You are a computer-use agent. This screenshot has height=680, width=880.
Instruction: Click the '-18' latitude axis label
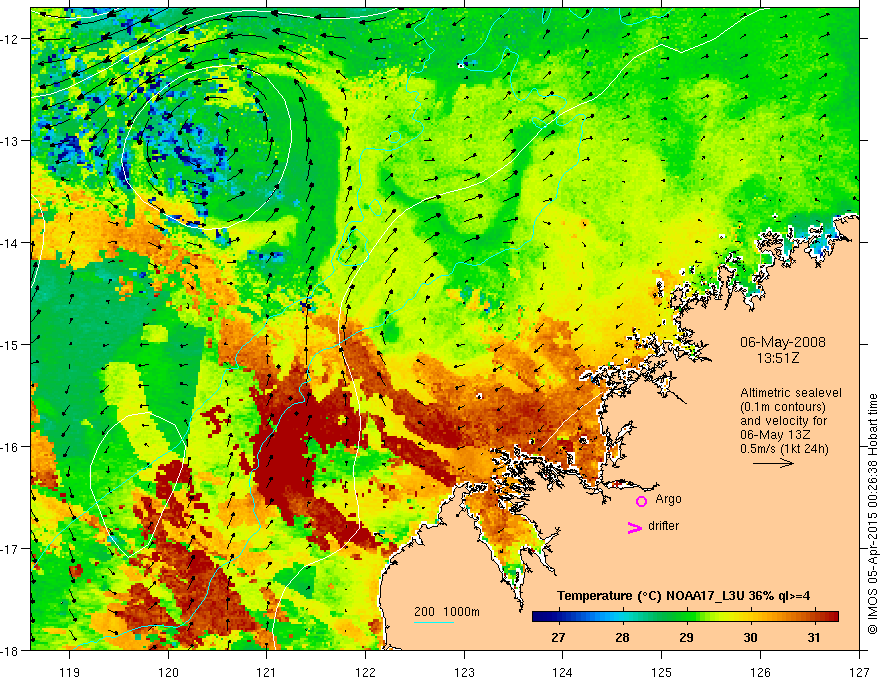point(10,650)
